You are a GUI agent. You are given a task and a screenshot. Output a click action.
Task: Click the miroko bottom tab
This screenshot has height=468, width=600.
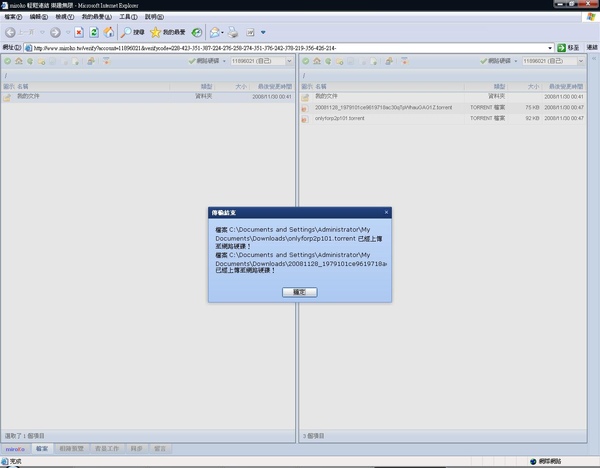(x=15, y=449)
